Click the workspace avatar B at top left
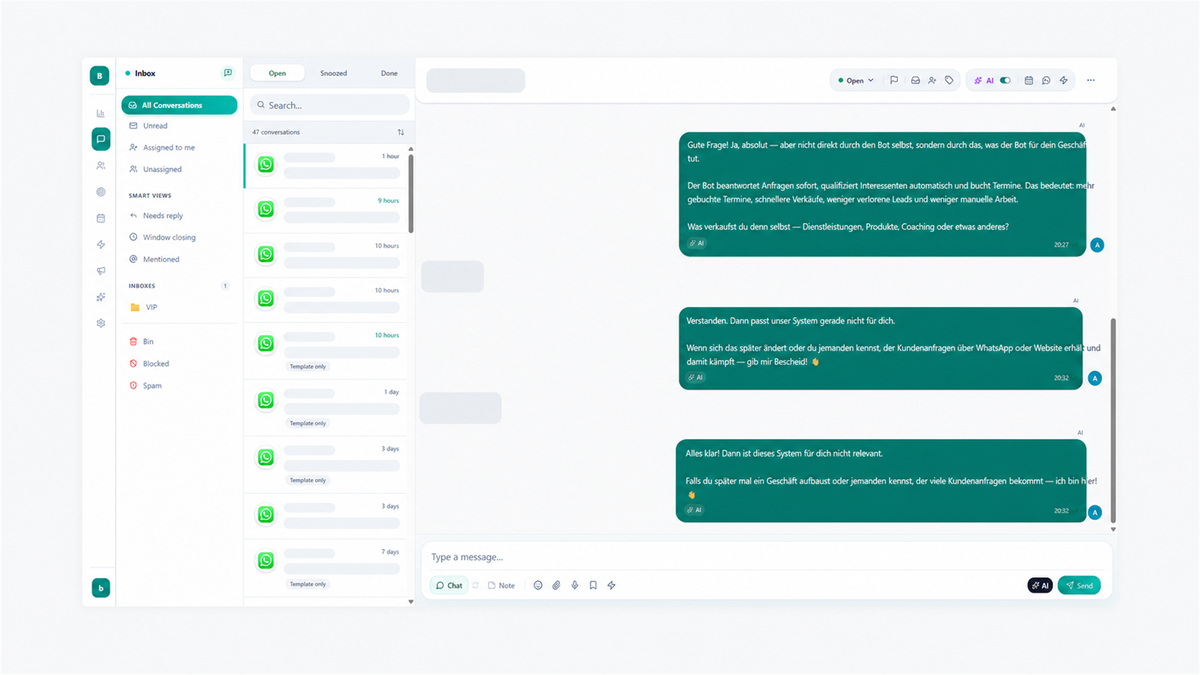1200x675 pixels. 100,76
